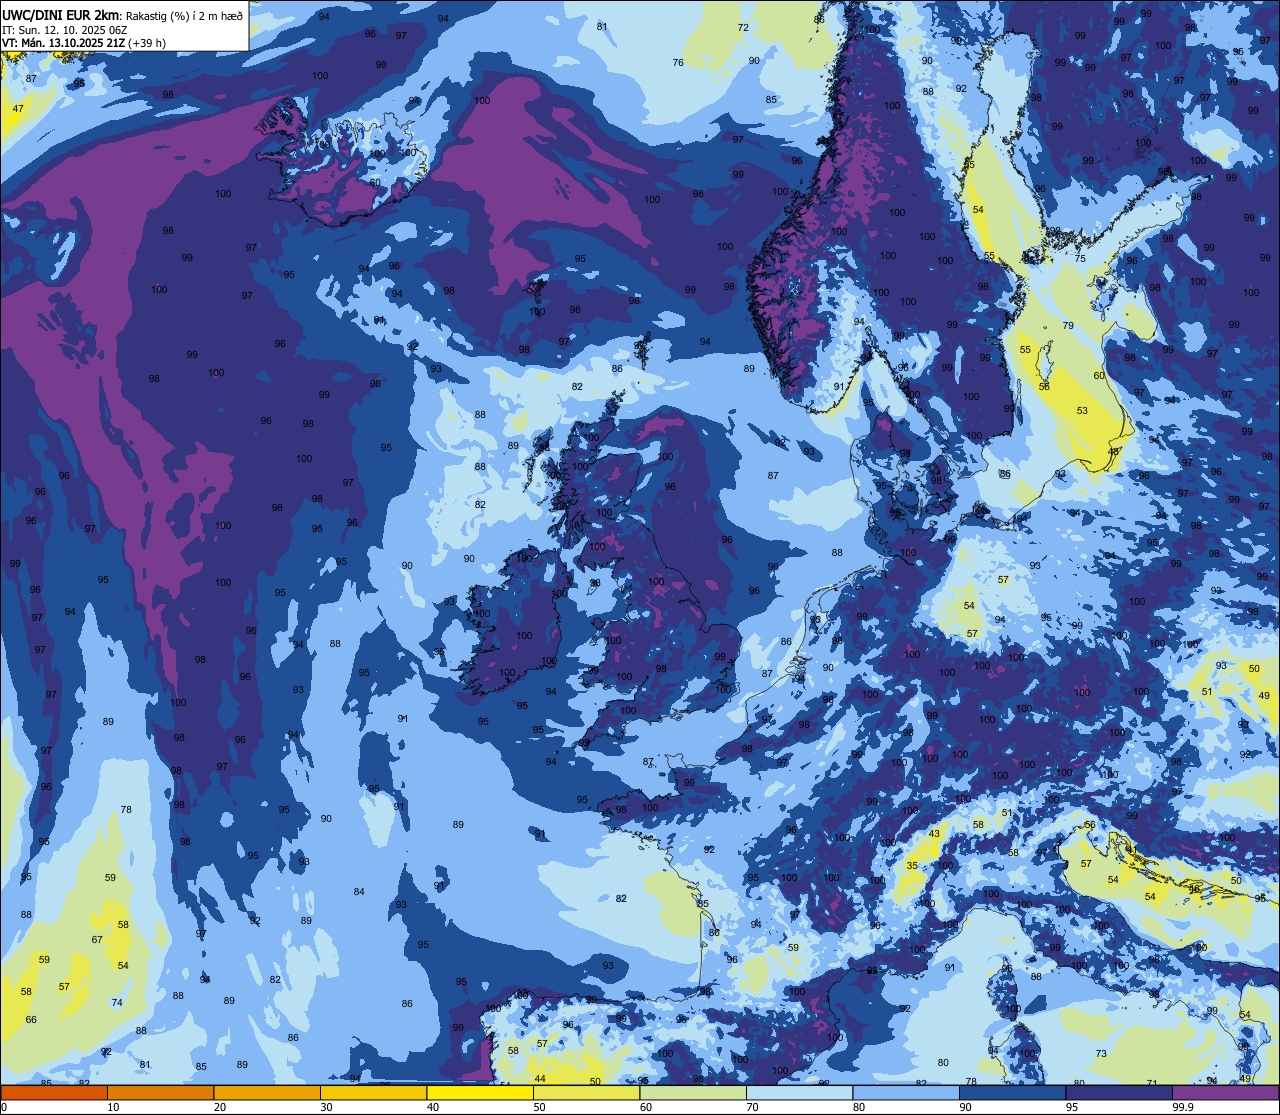The width and height of the screenshot is (1280, 1115).
Task: Click the legend swatch between 40 and 50
Action: (x=480, y=1092)
